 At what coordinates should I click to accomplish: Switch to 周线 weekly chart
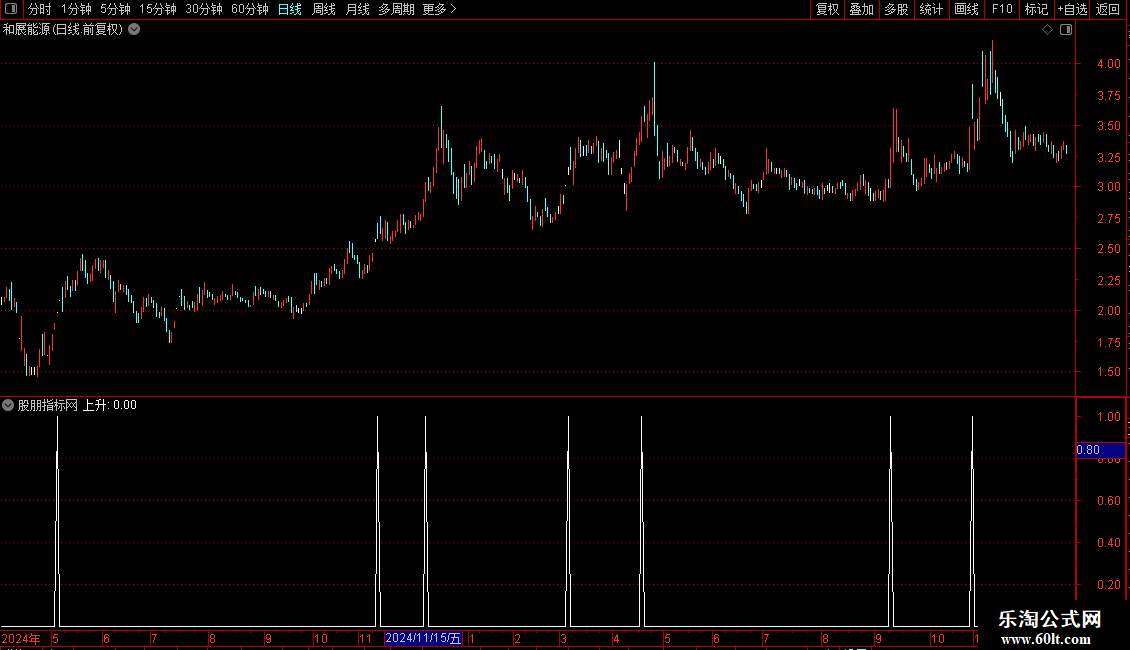[324, 9]
